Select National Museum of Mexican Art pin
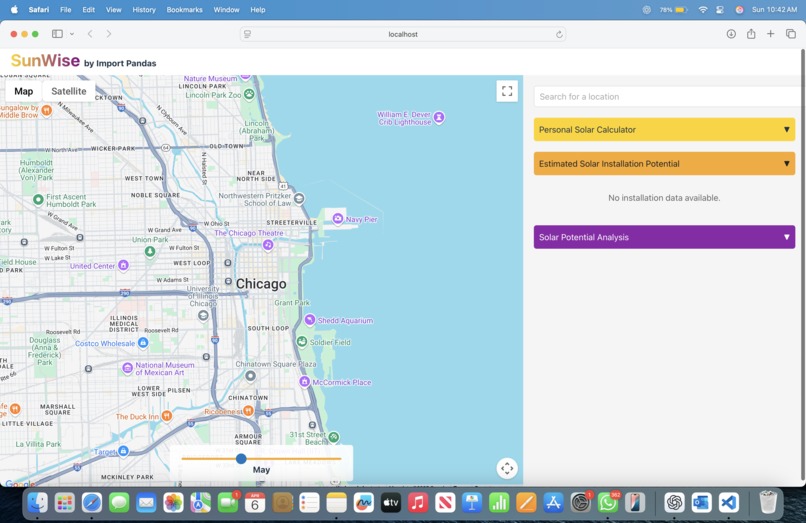 coord(127,368)
